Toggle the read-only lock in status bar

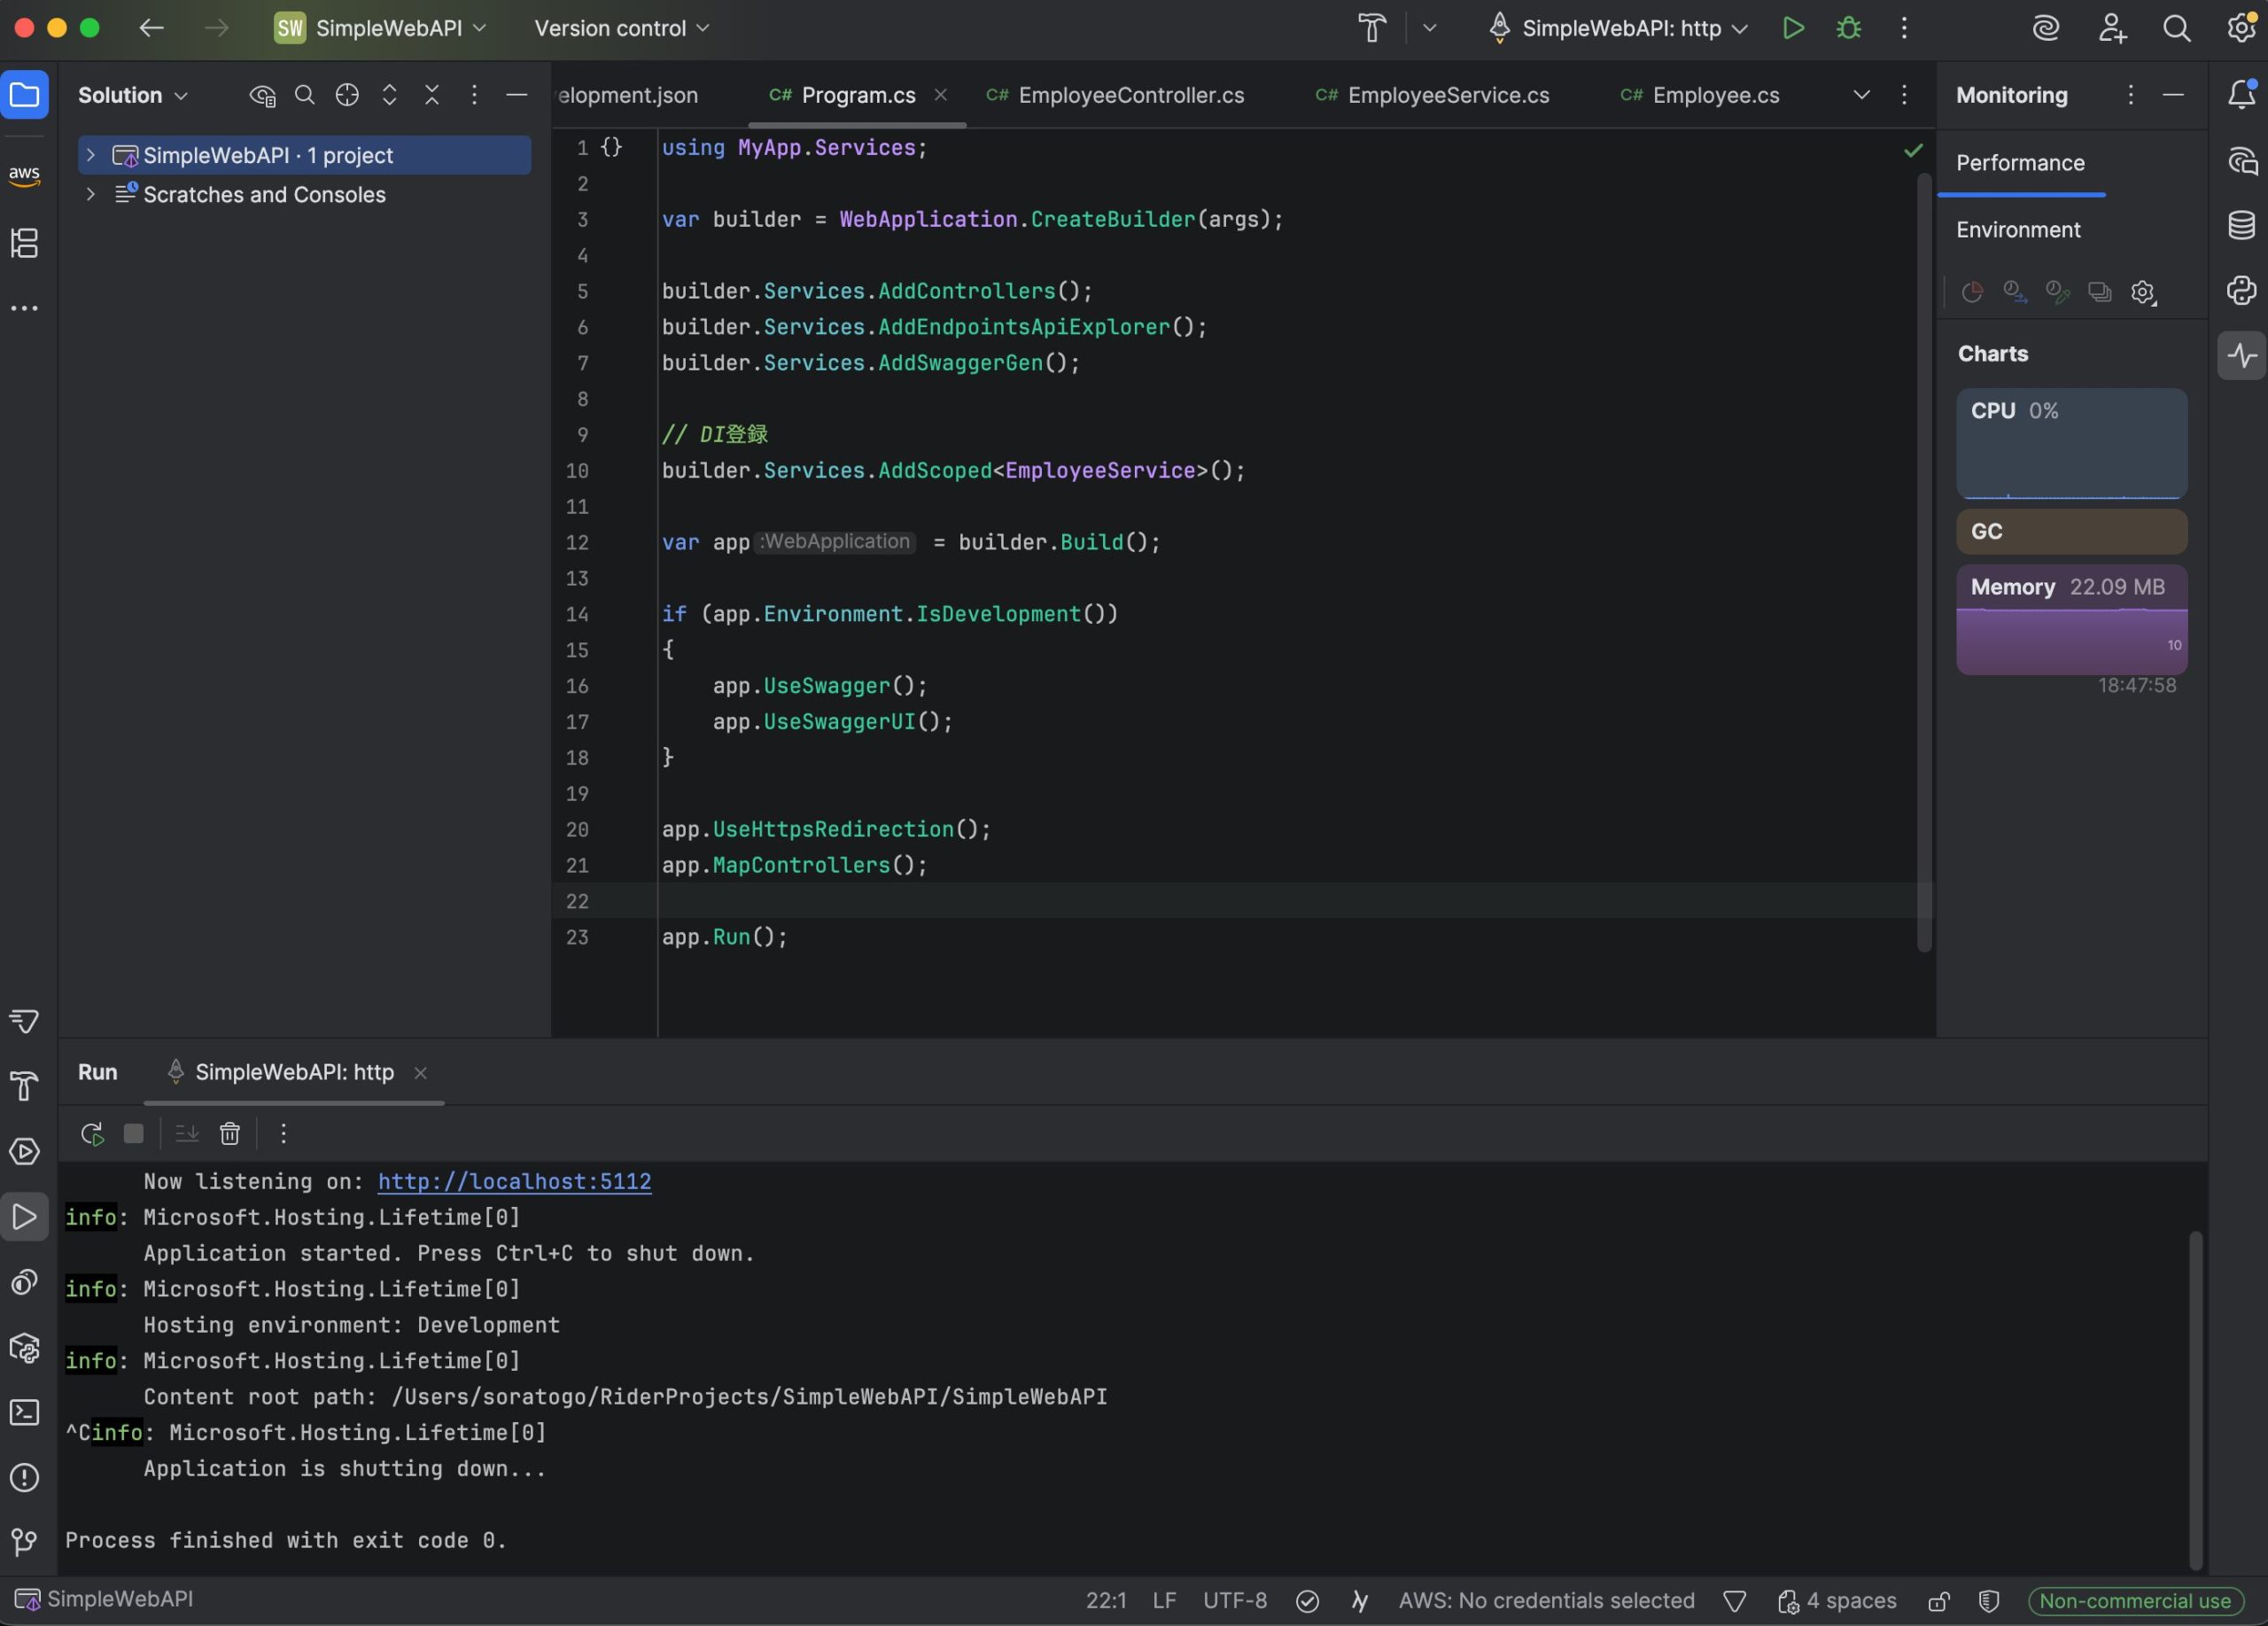tap(1938, 1601)
